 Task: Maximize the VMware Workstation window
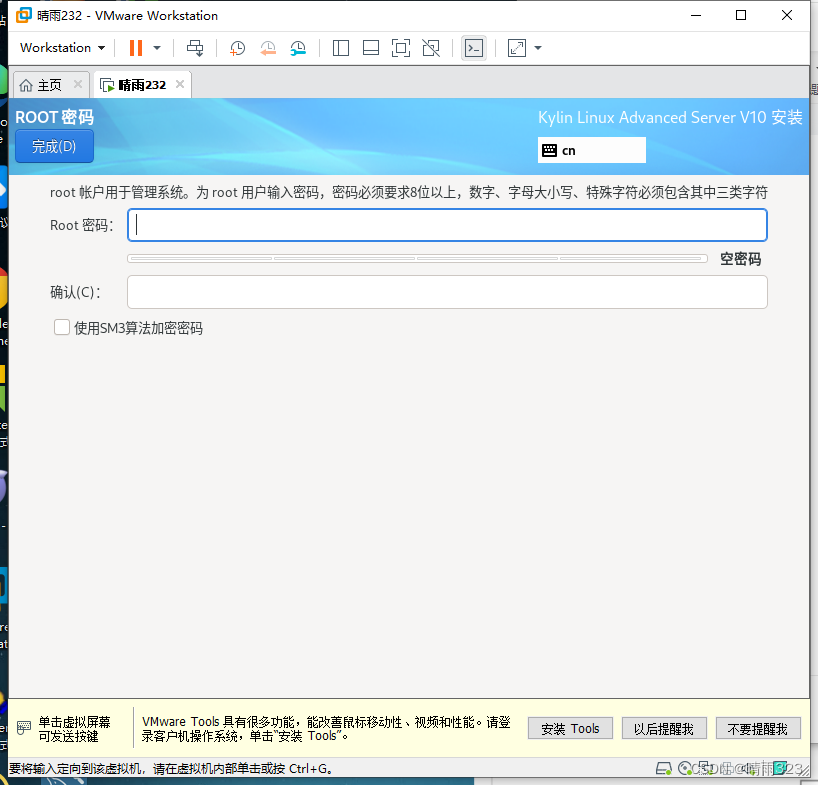(741, 15)
